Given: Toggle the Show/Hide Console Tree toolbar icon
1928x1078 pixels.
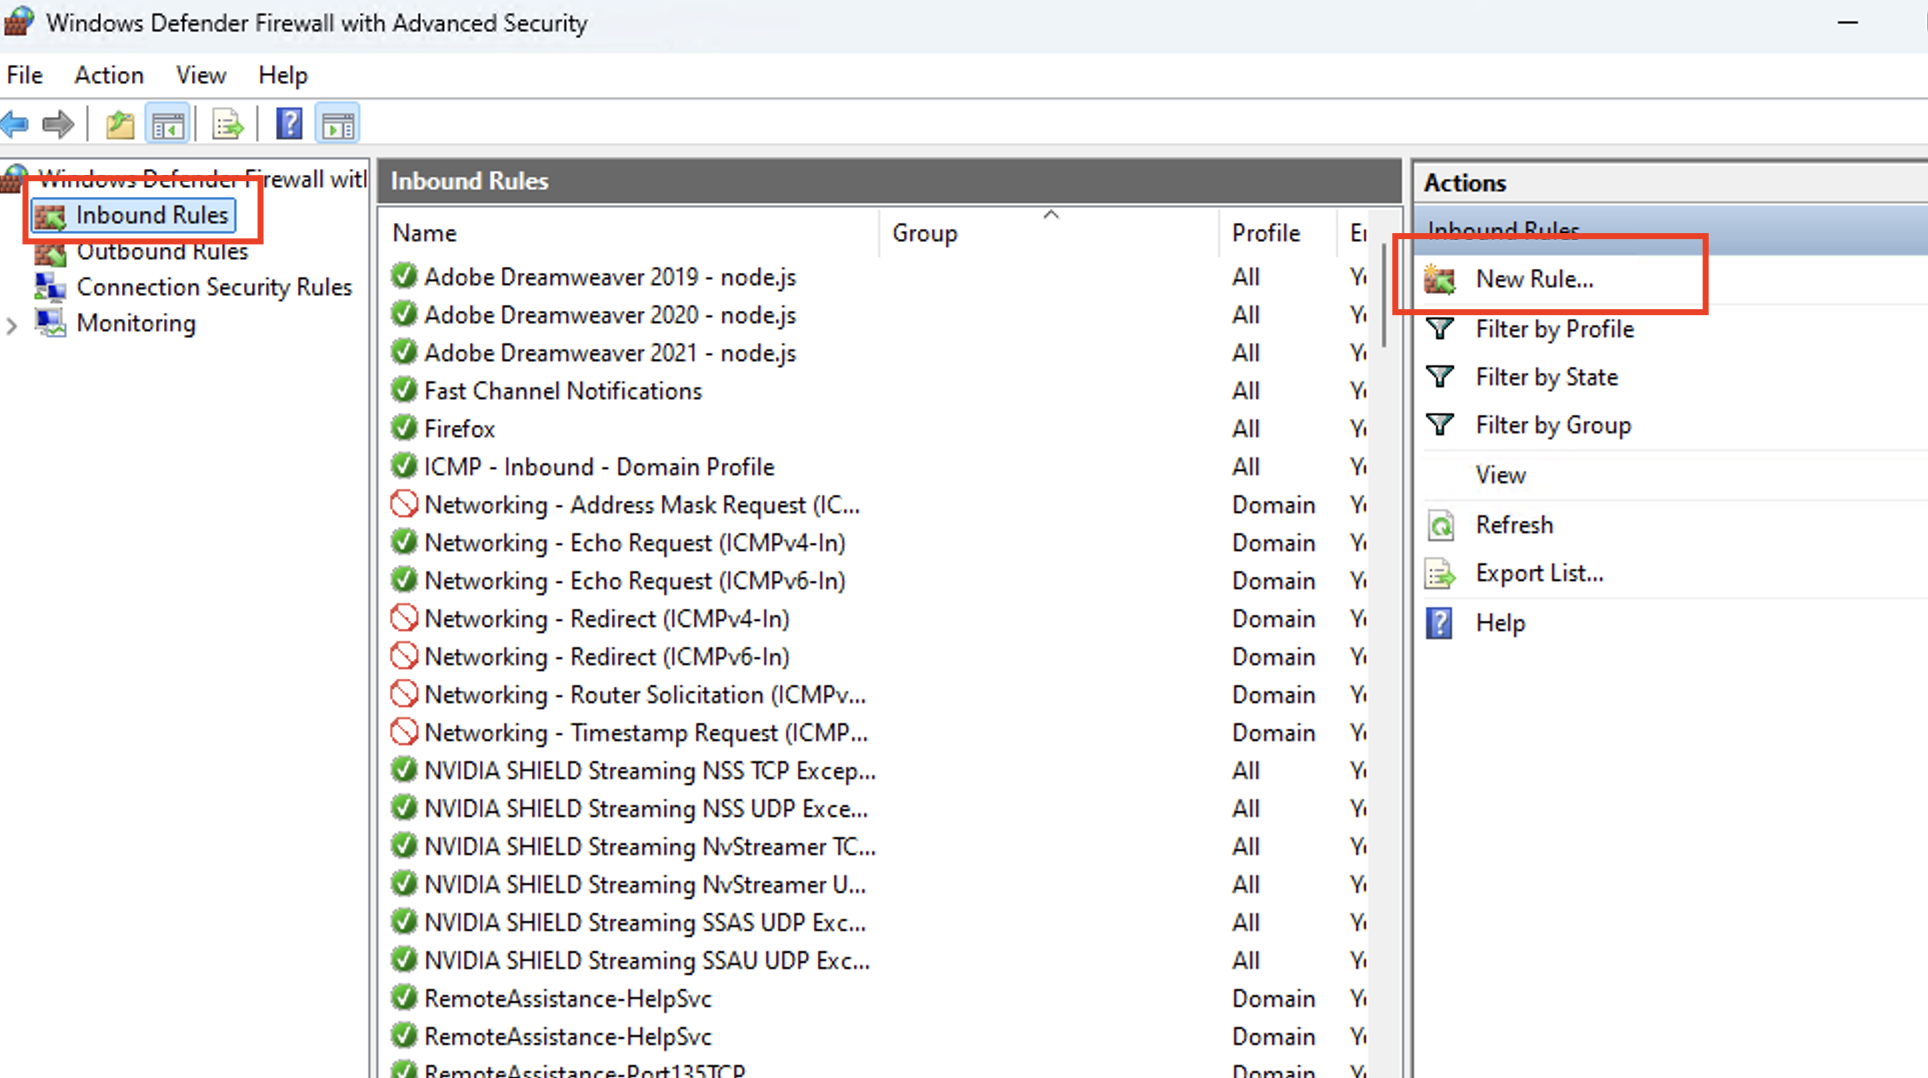Looking at the screenshot, I should pyautogui.click(x=168, y=125).
